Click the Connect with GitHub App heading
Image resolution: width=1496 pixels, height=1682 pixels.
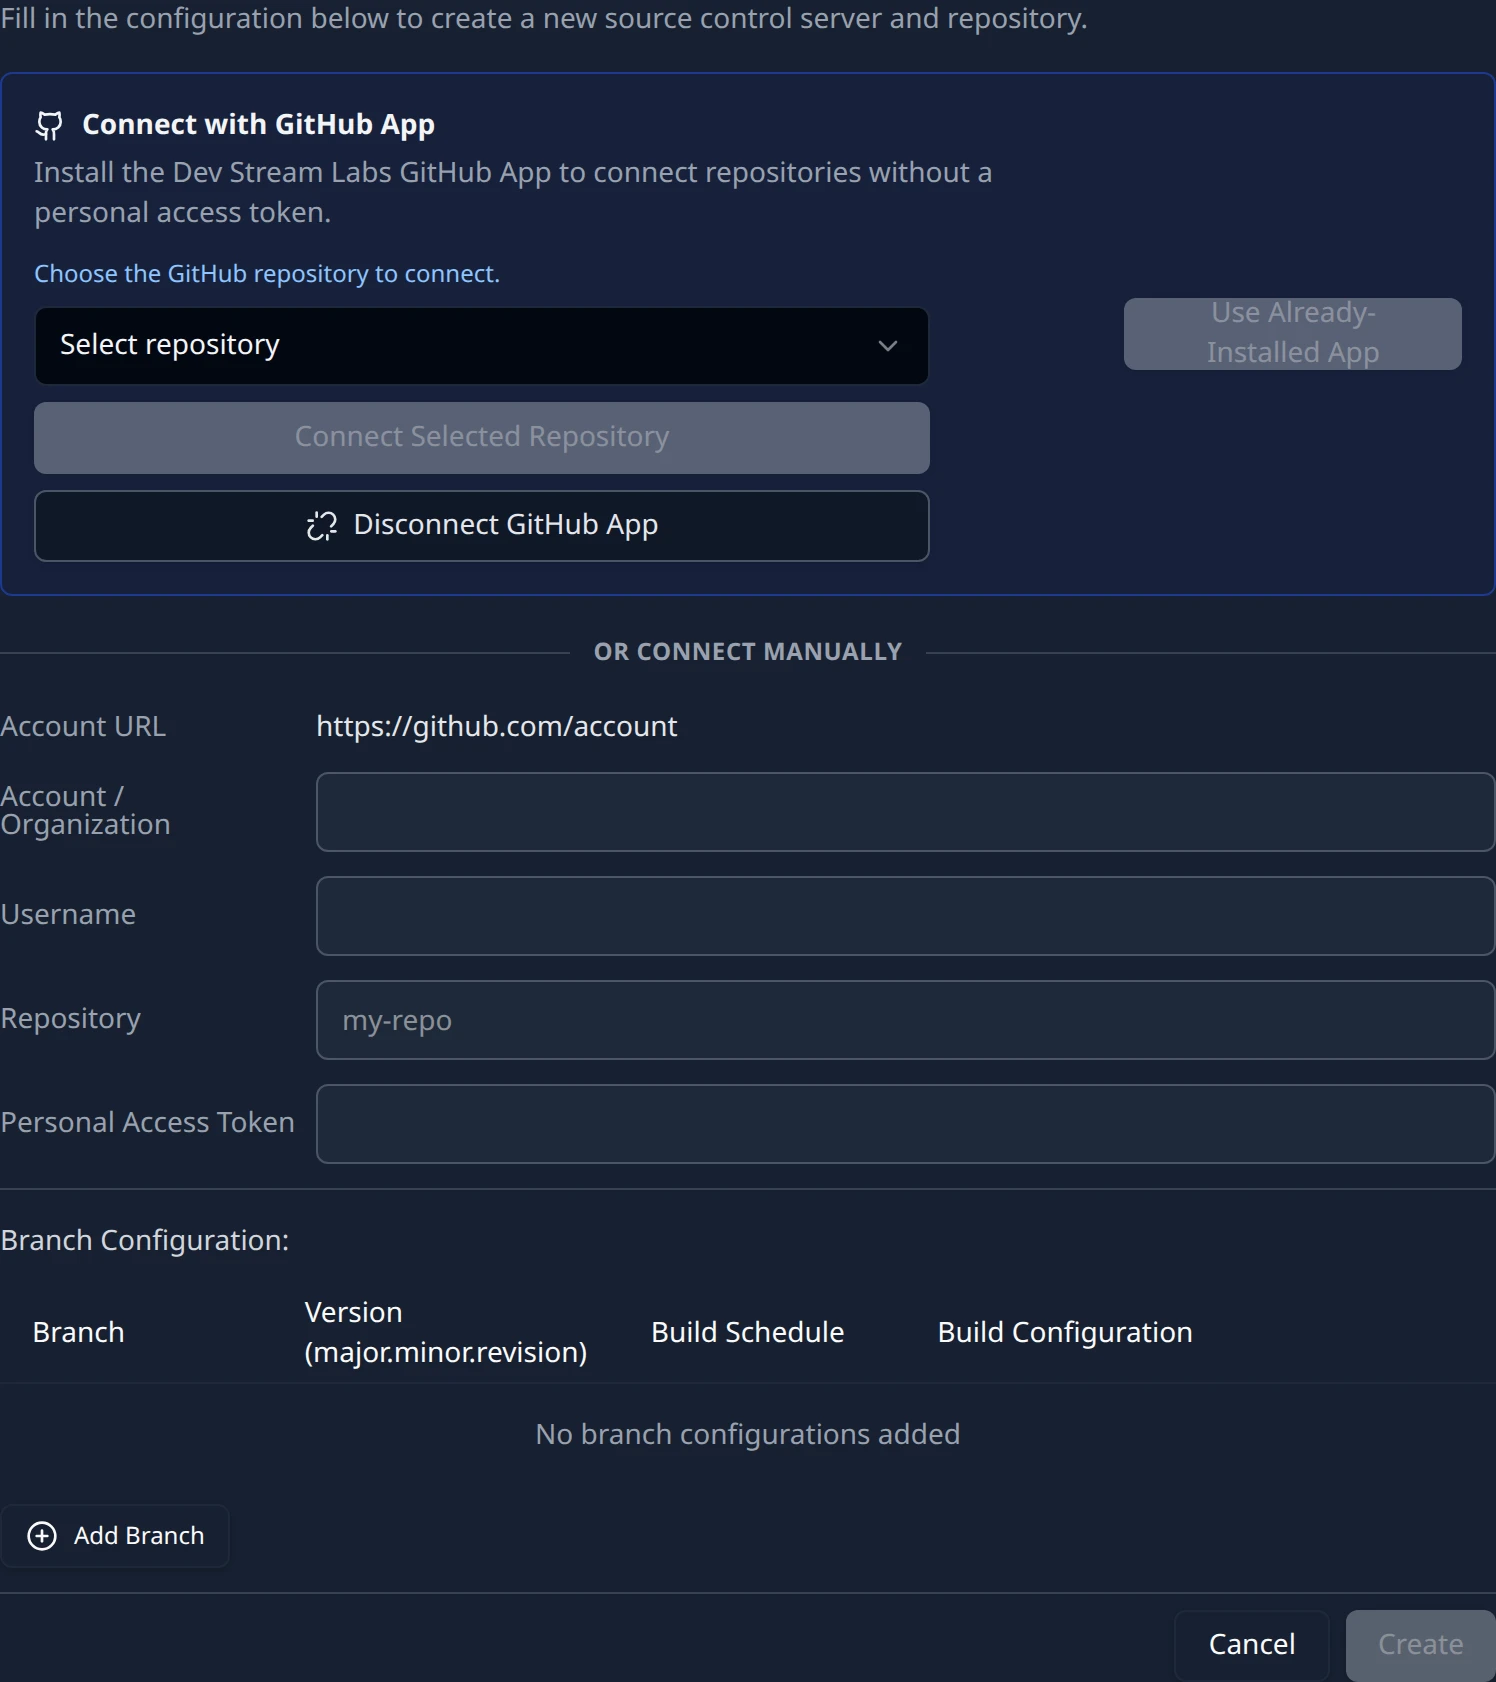click(x=258, y=125)
